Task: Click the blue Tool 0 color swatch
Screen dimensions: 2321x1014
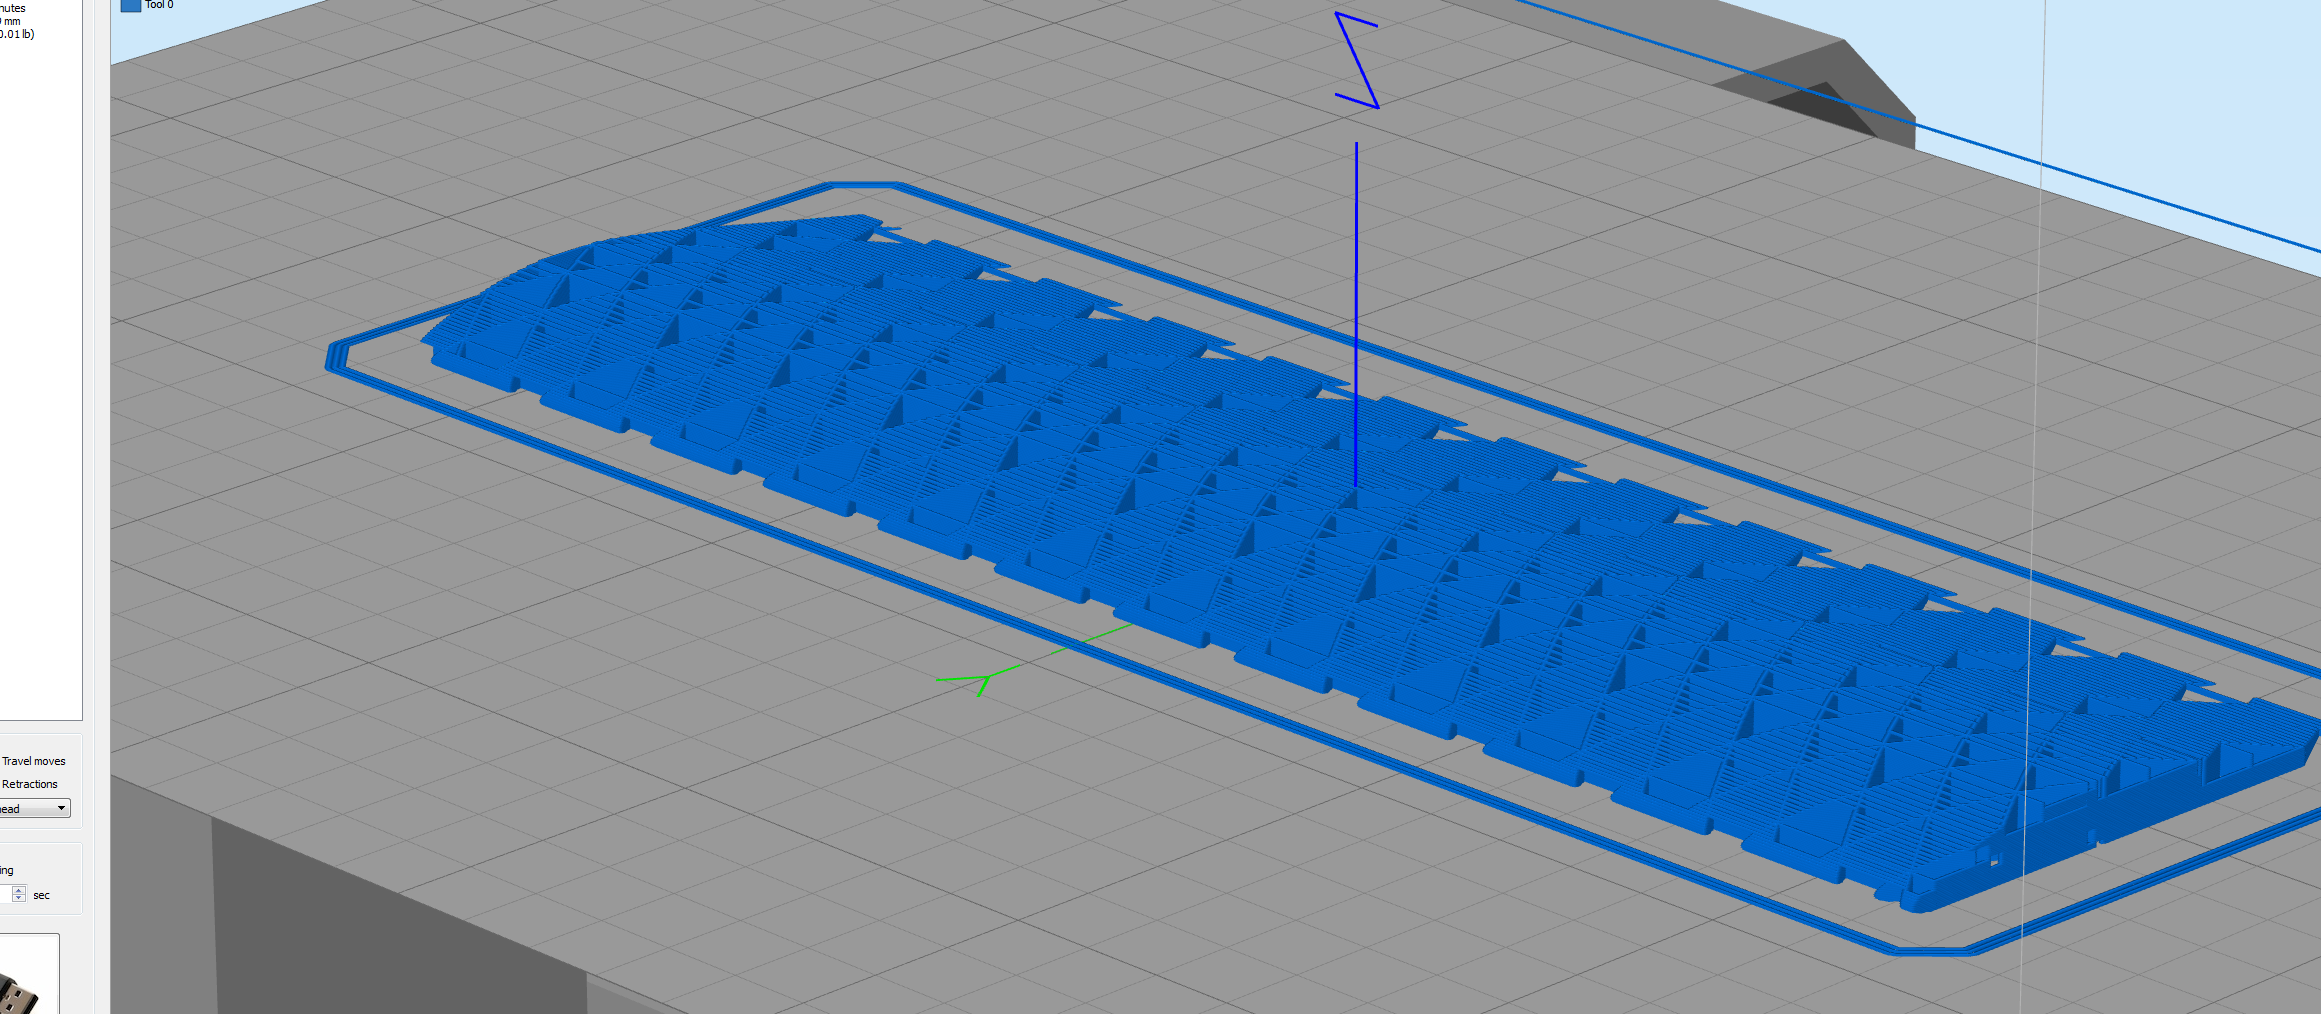Action: 130,5
